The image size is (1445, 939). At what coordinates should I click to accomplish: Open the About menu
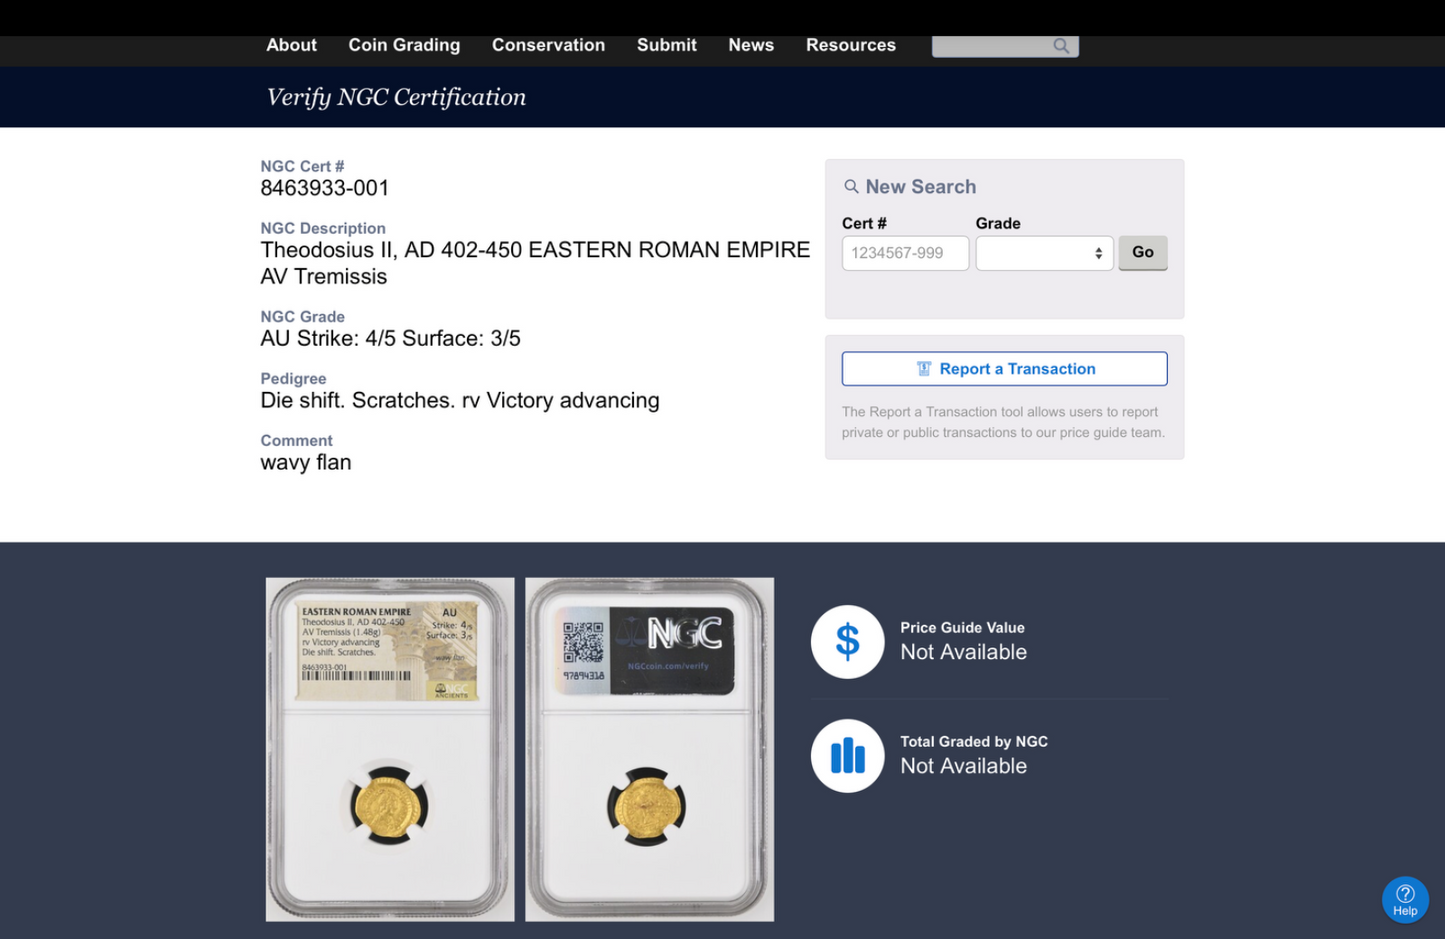pyautogui.click(x=291, y=45)
